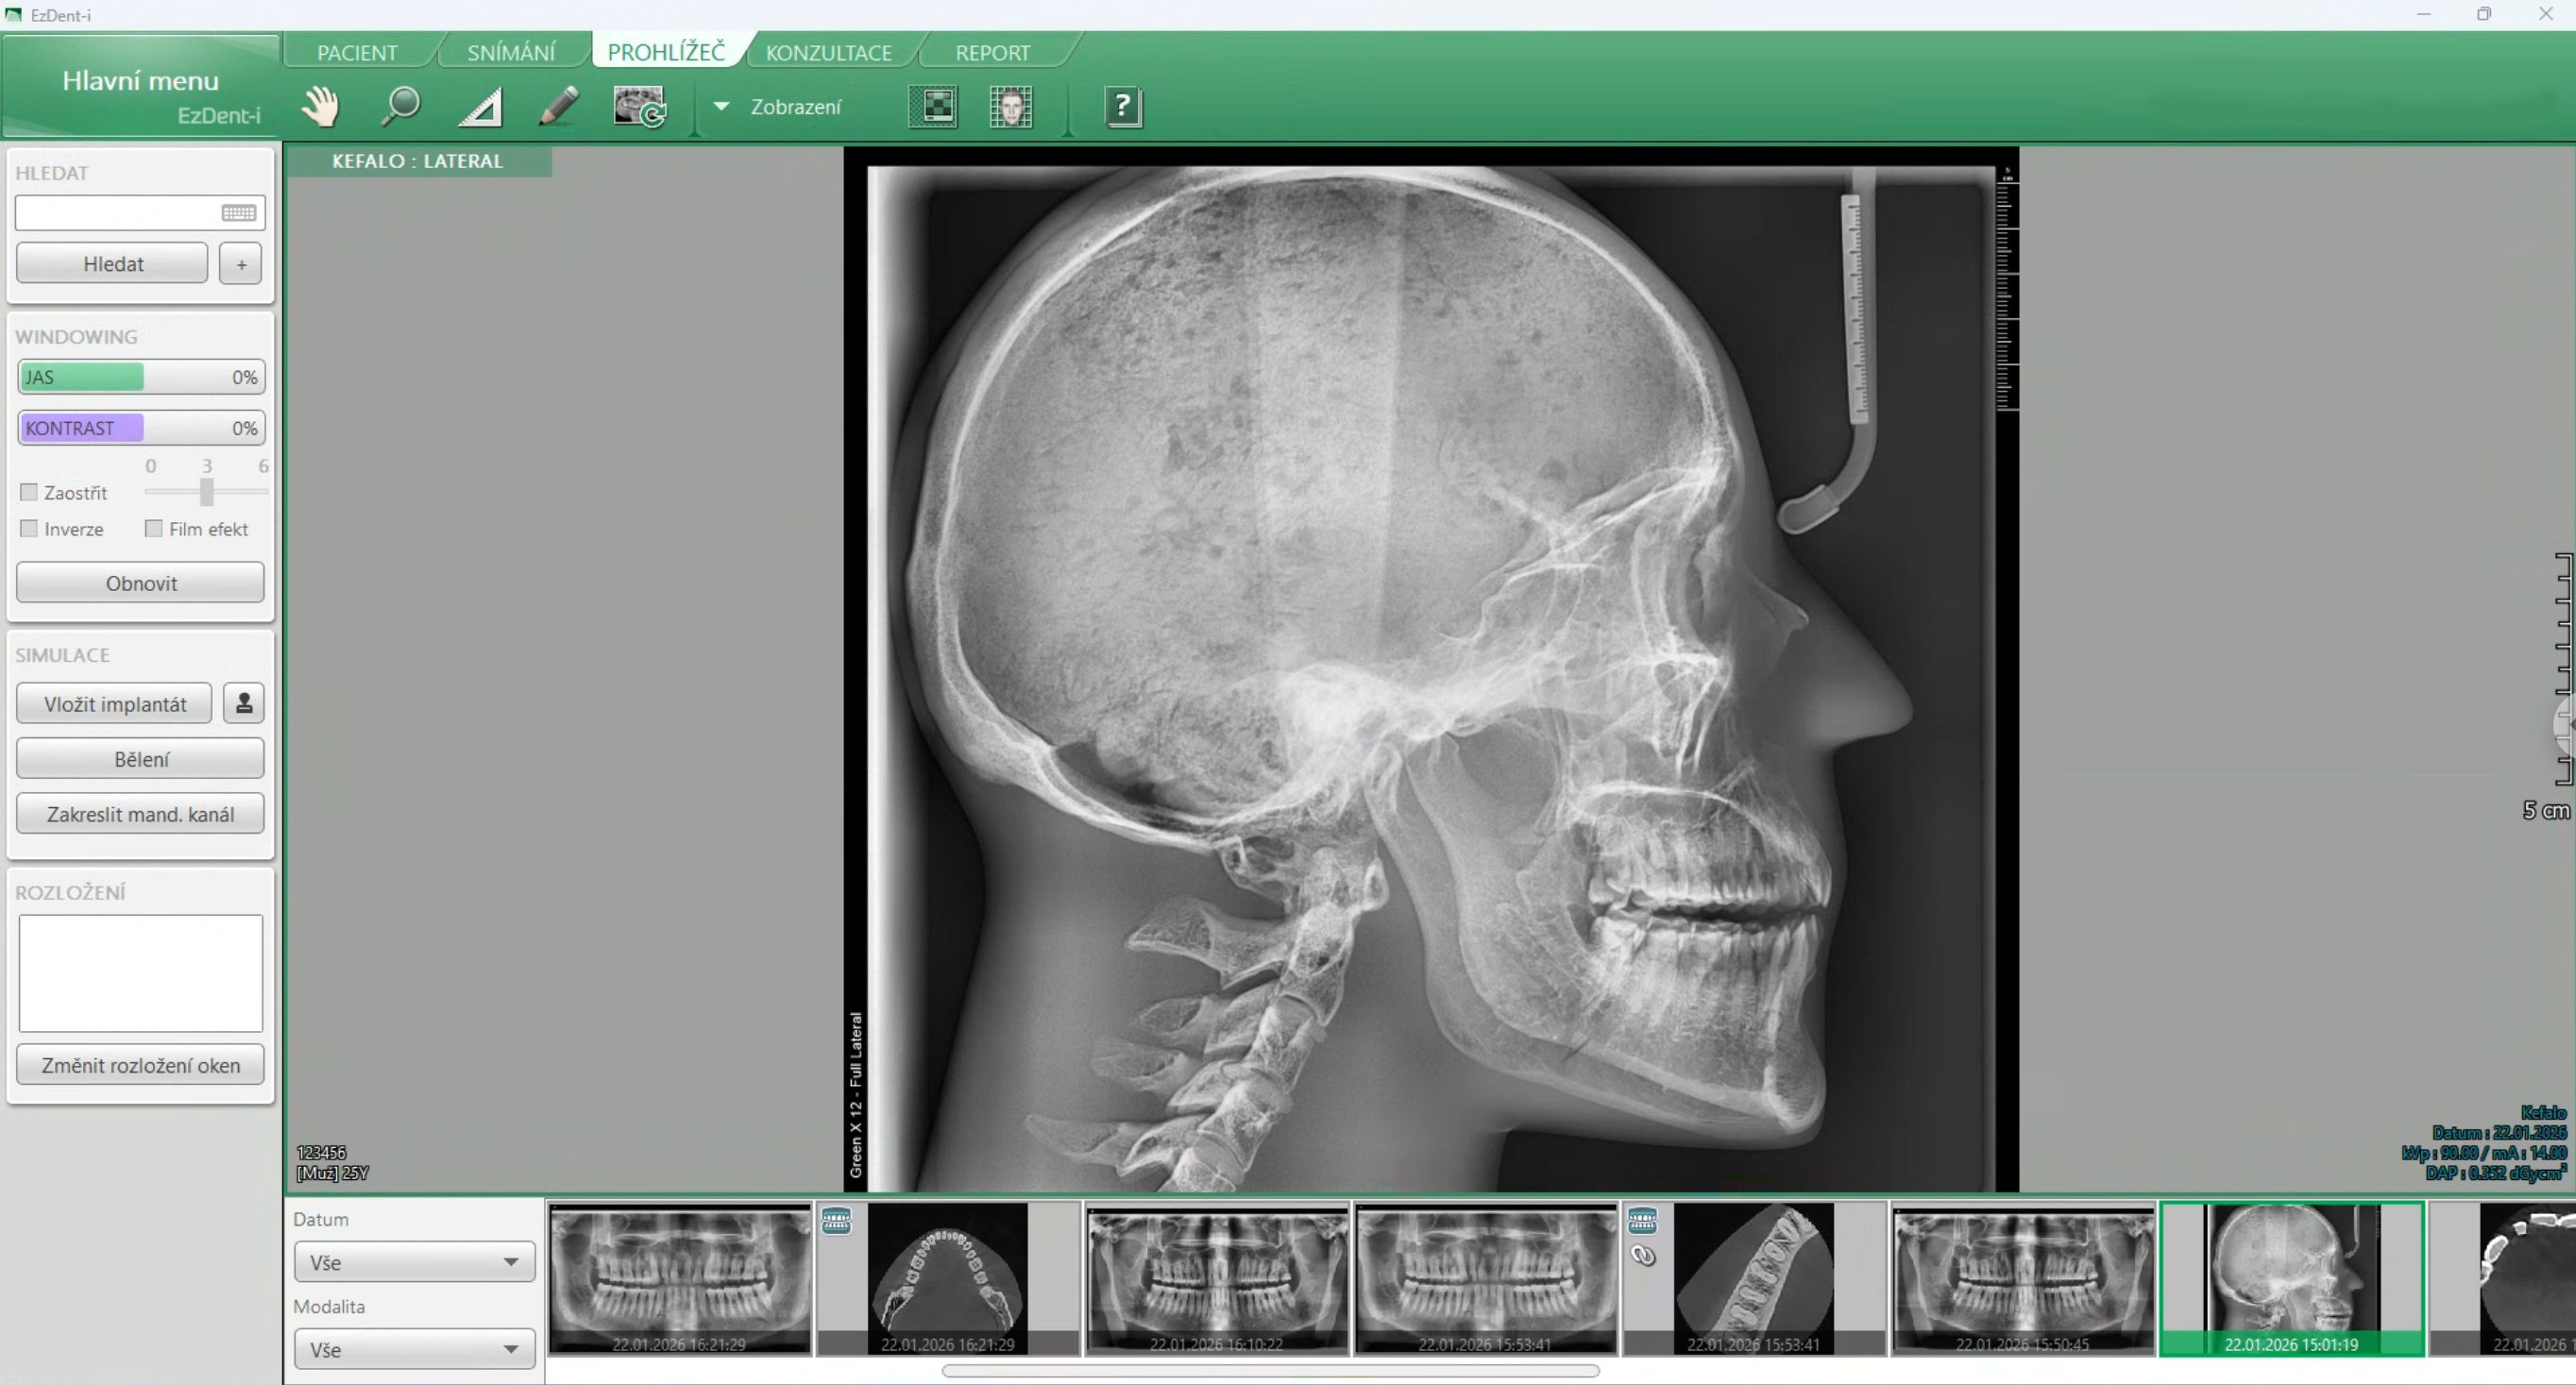Open the KONZULTACE tab

click(x=828, y=53)
